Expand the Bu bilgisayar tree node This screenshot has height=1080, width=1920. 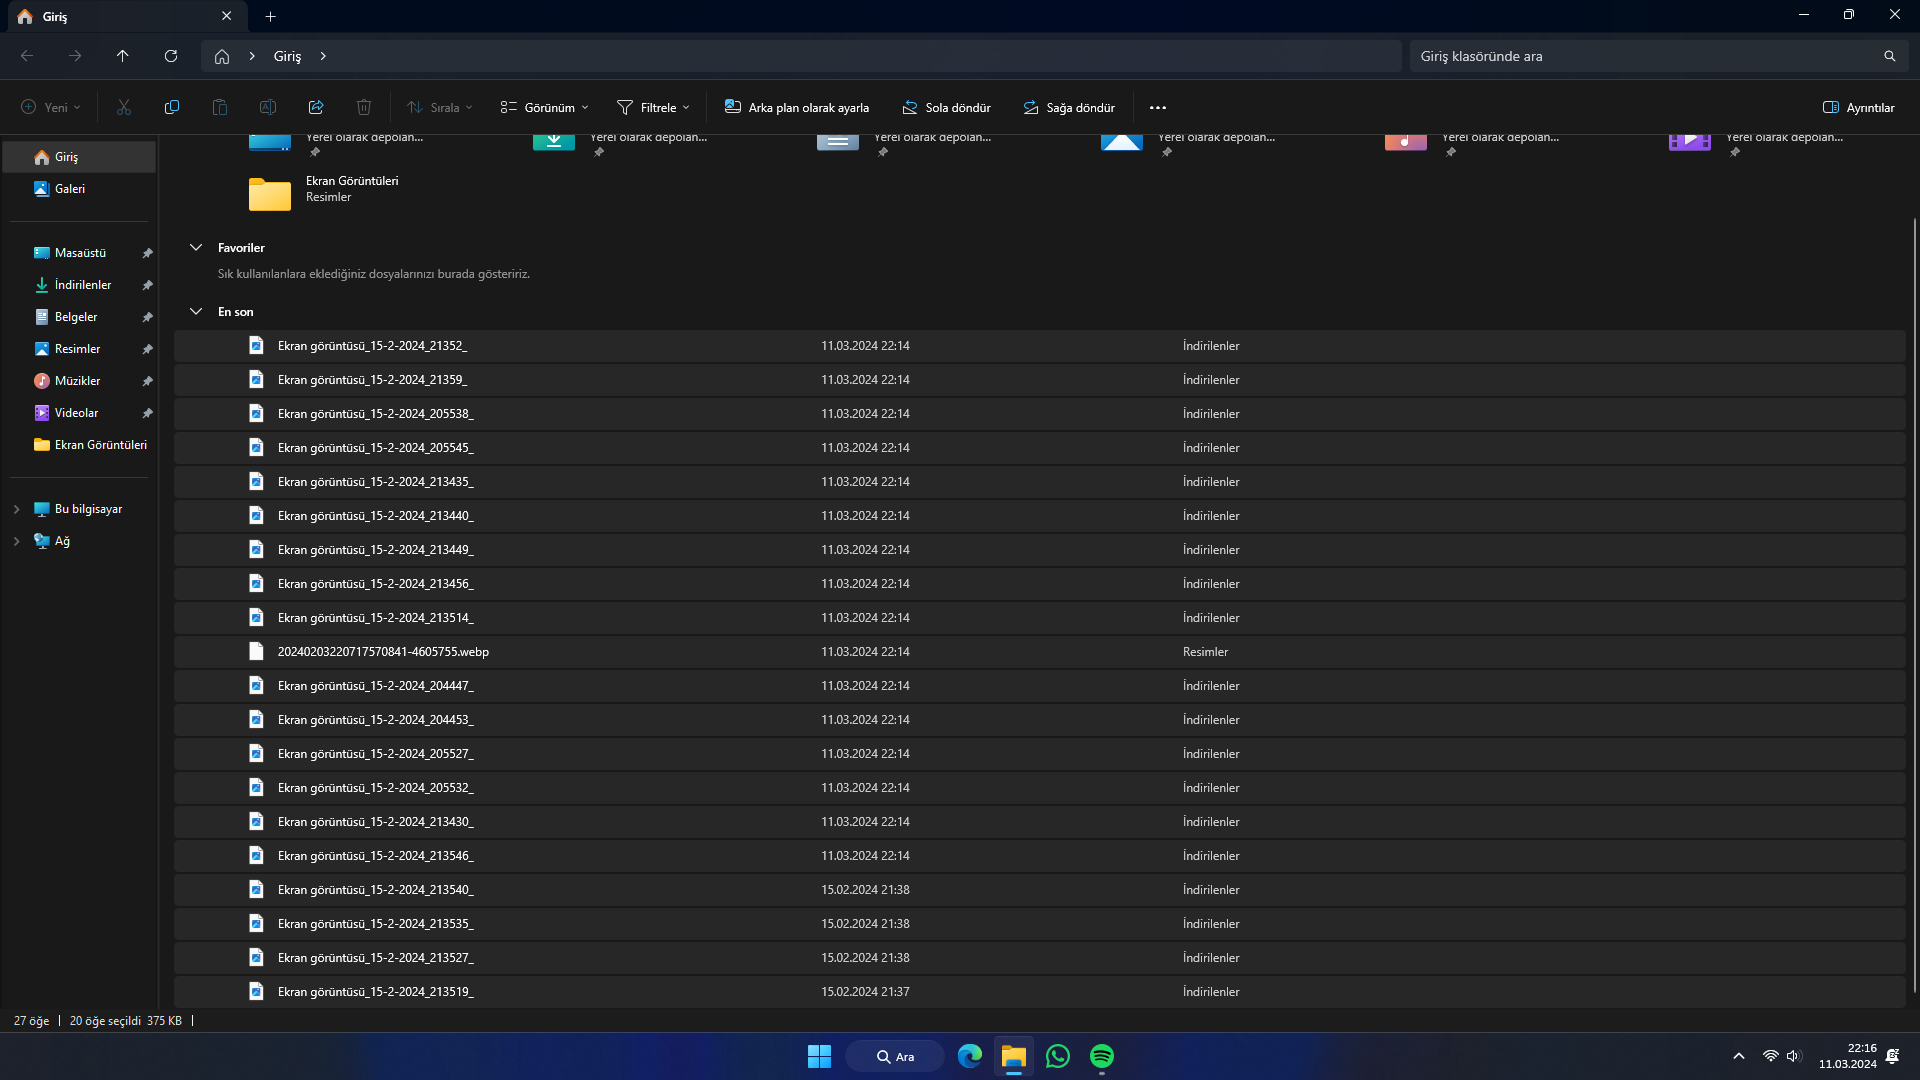[x=16, y=509]
